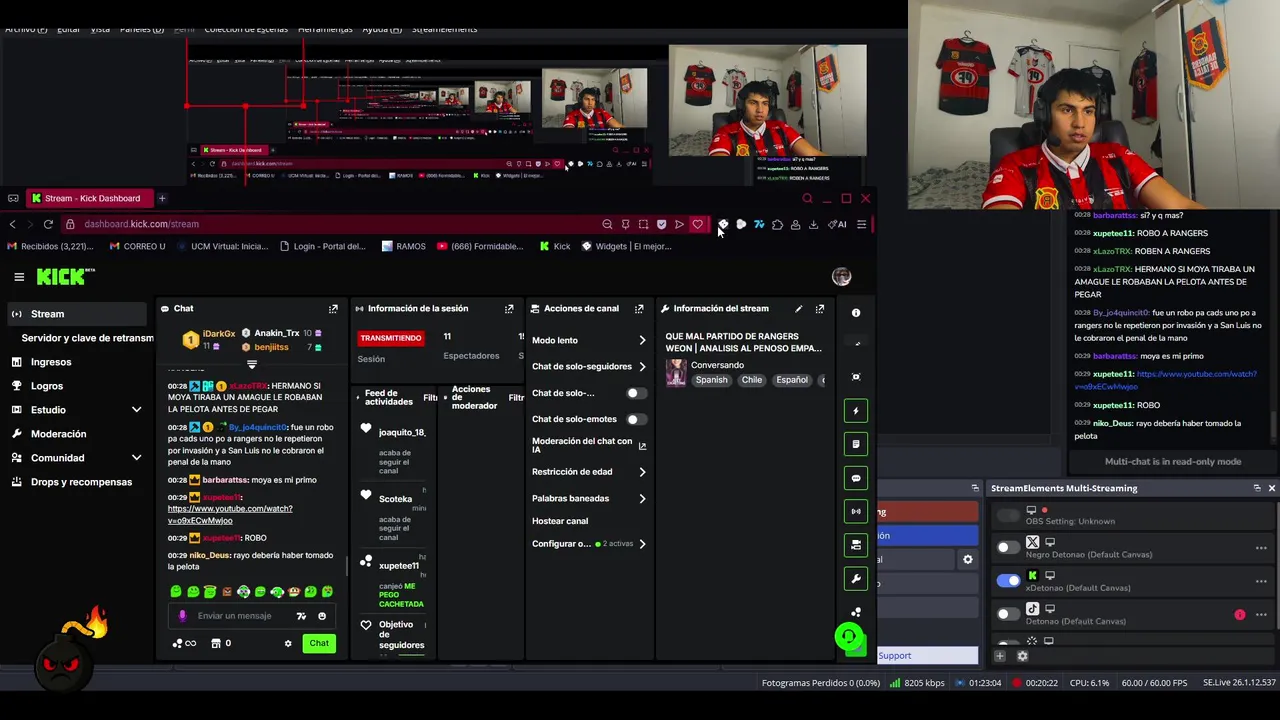Pop out the Acciones de canal panel
1280x720 pixels.
click(639, 309)
